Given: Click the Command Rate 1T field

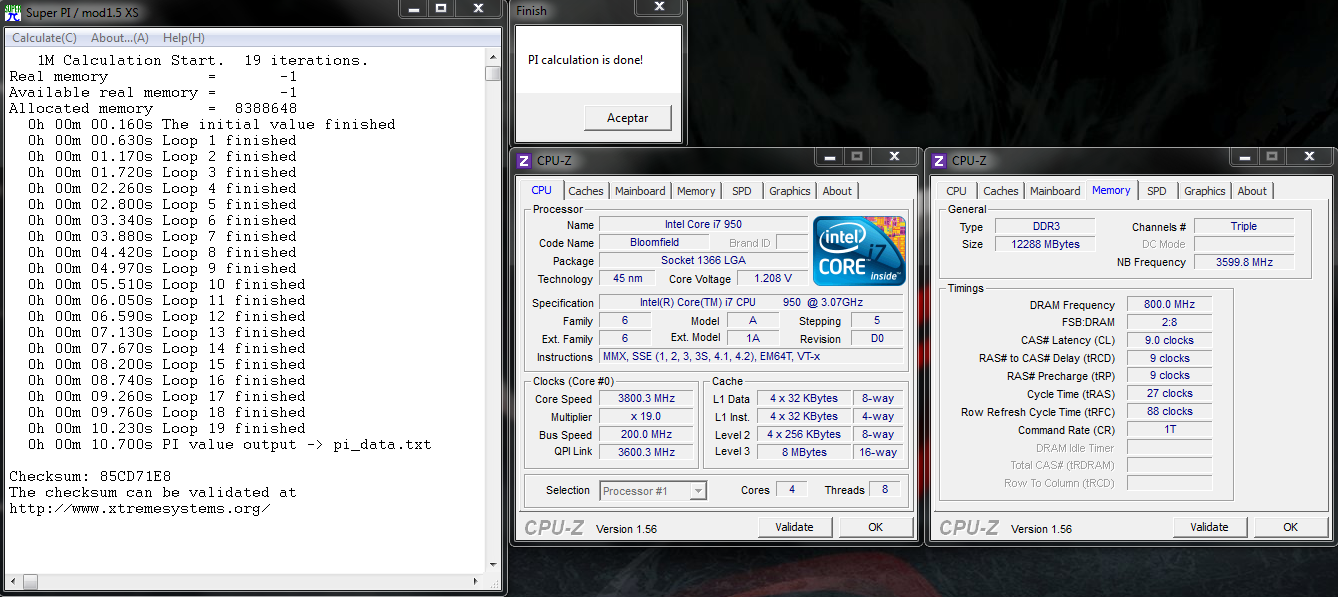Looking at the screenshot, I should coord(1169,430).
